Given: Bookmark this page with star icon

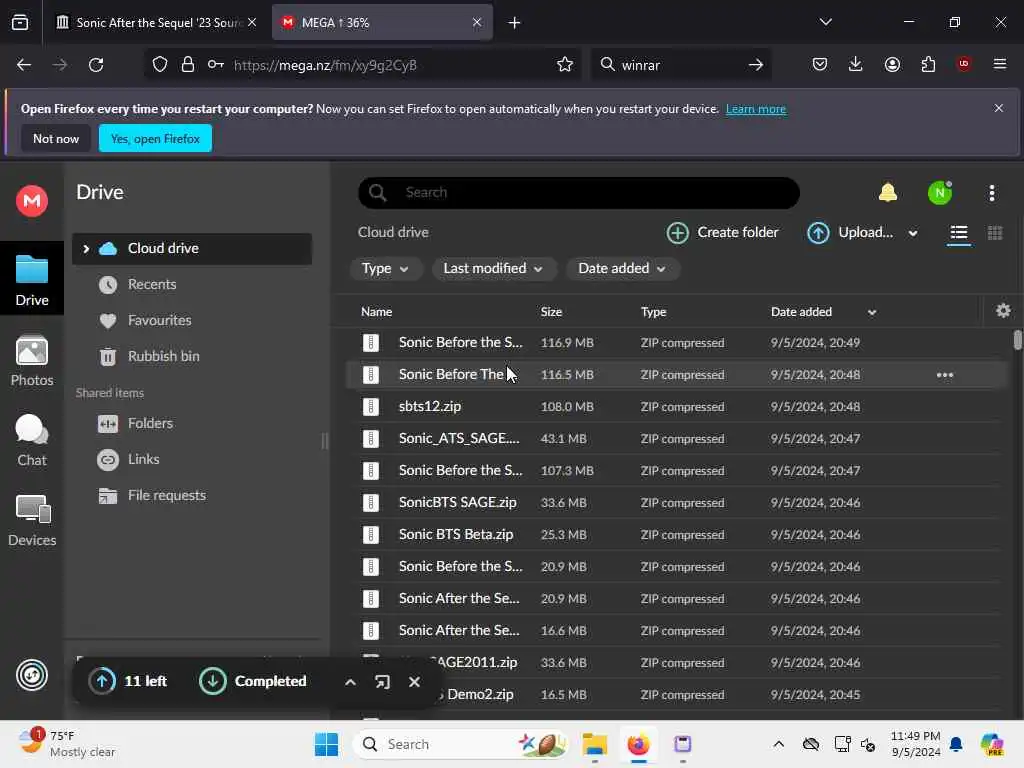Looking at the screenshot, I should pos(565,65).
